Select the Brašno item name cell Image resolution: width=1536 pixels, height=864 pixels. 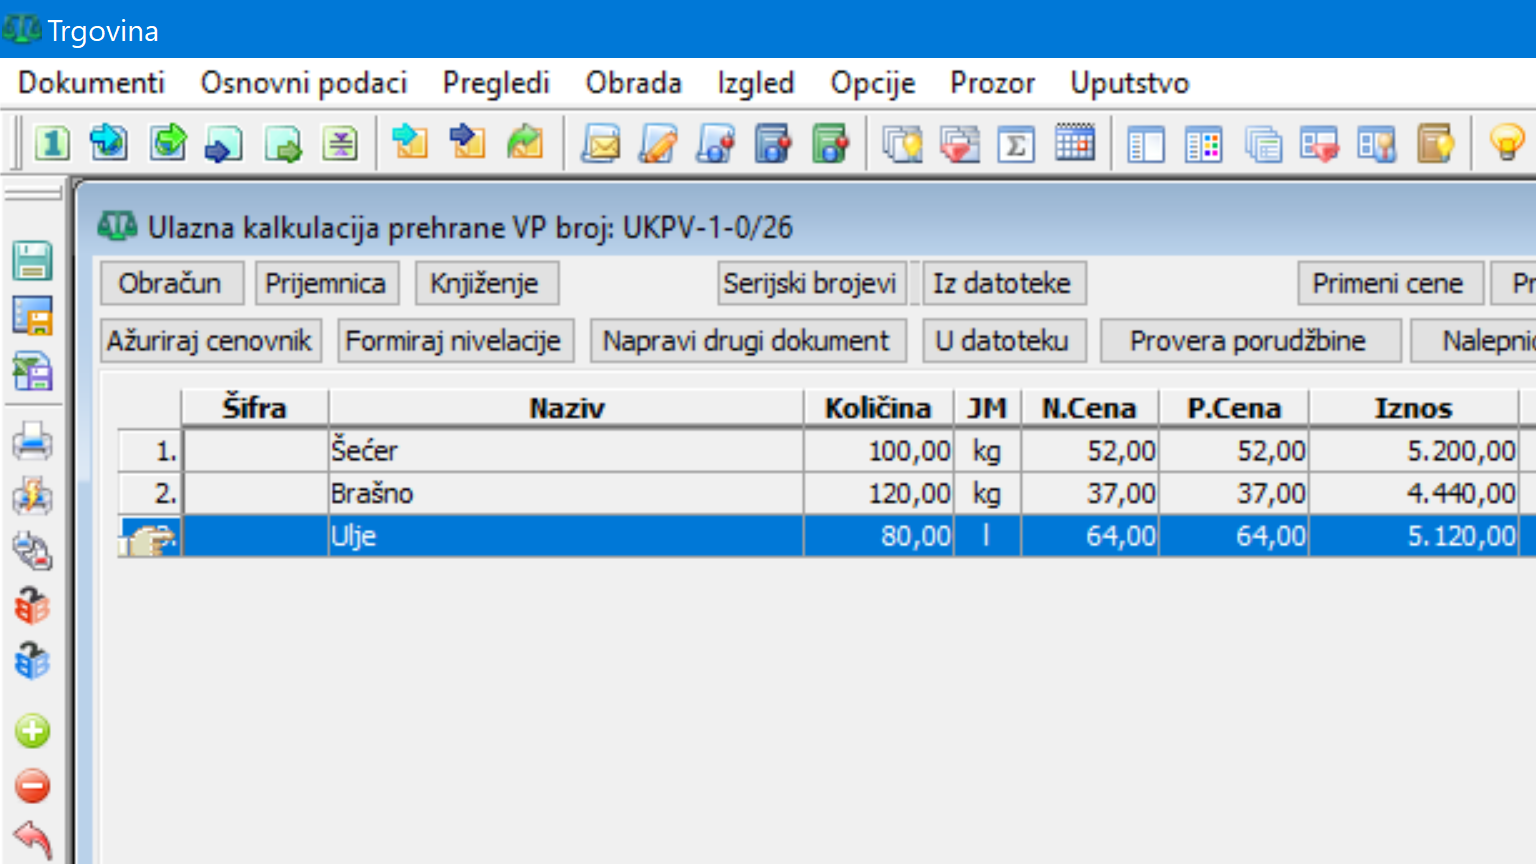(566, 493)
